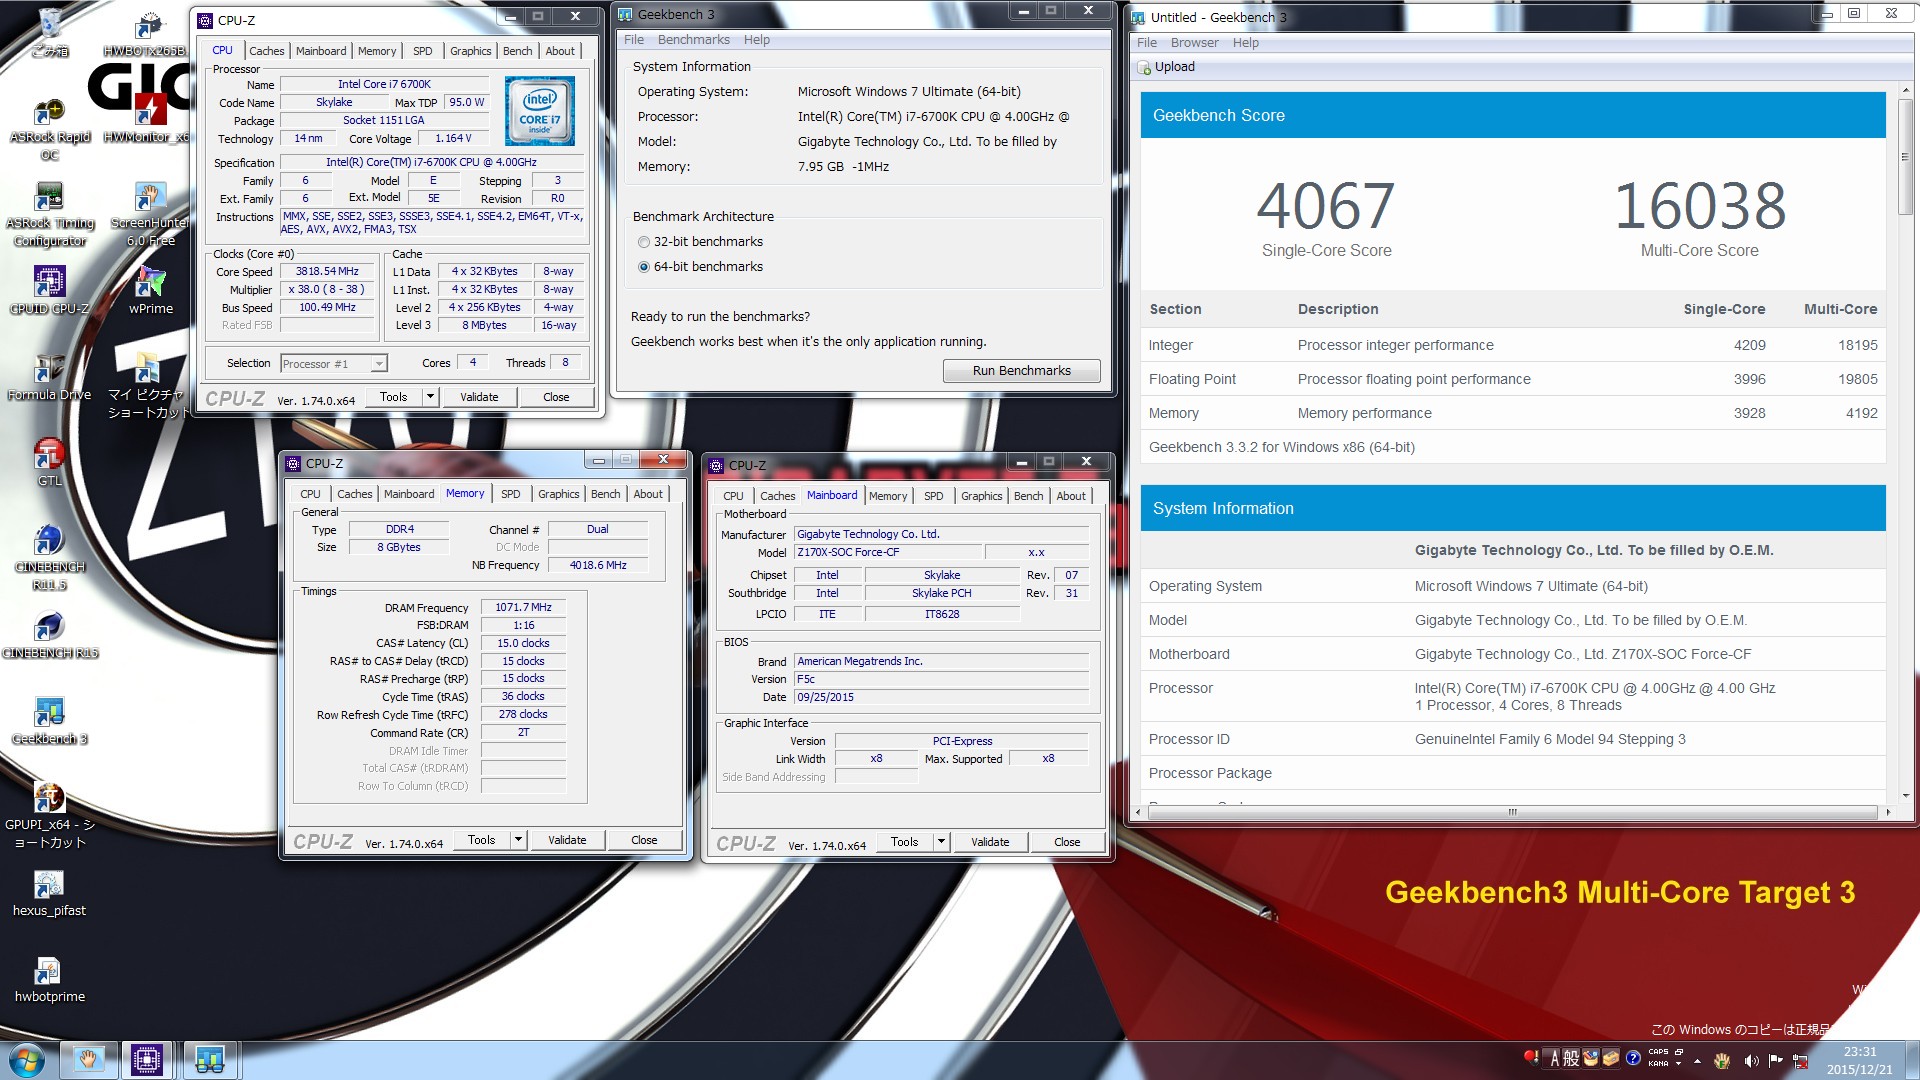Open the Caches tab in top CPU-Z window
This screenshot has width=1920, height=1080.
point(266,51)
